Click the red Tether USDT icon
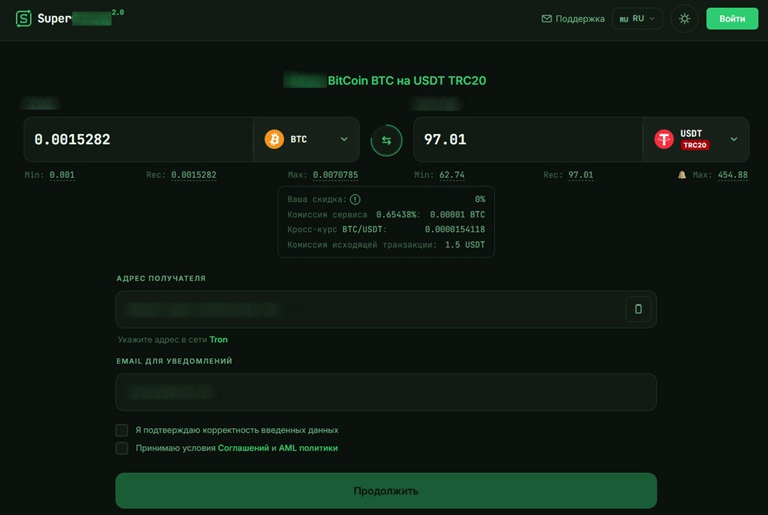 [664, 139]
